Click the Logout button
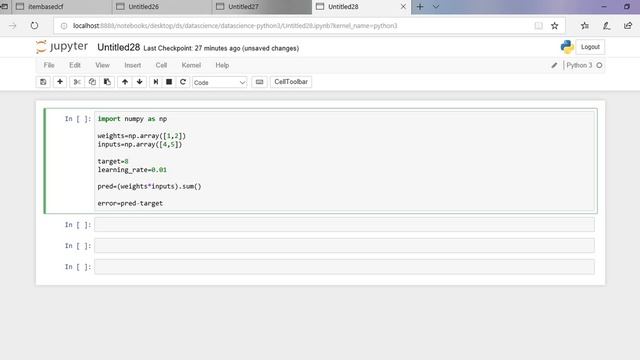Image resolution: width=640 pixels, height=360 pixels. (x=590, y=47)
